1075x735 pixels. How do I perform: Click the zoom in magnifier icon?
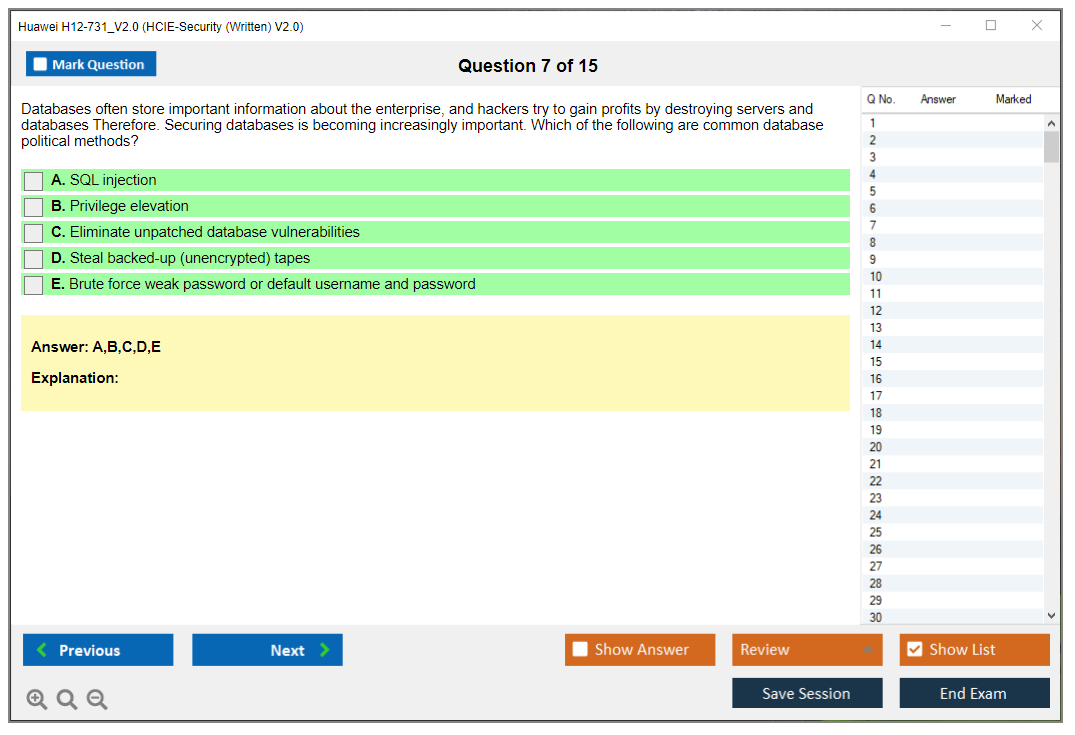[37, 700]
